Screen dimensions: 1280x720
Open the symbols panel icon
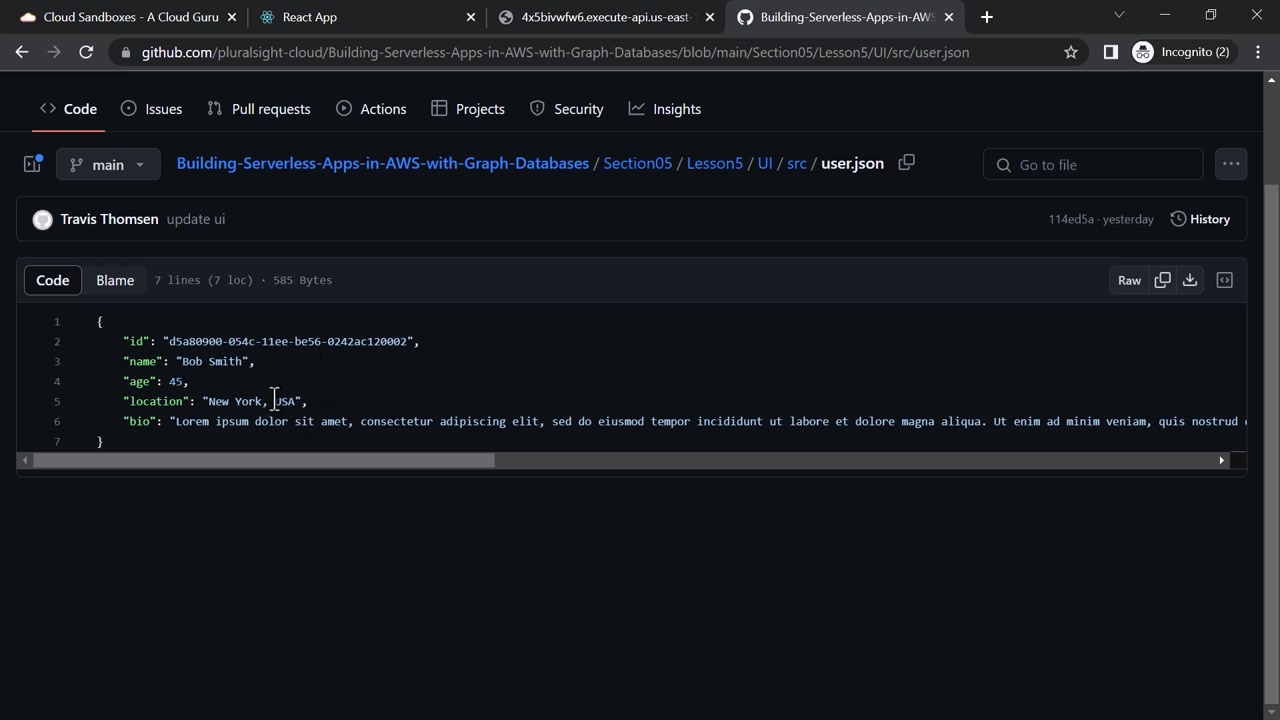pos(1224,280)
